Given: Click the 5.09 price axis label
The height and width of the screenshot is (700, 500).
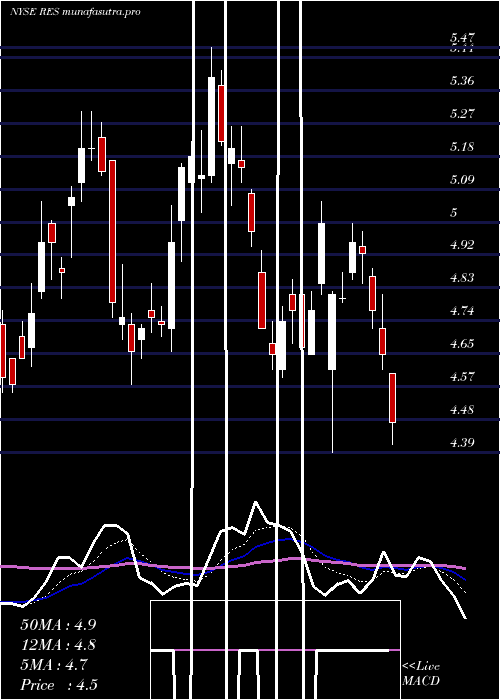Looking at the screenshot, I should click(462, 179).
